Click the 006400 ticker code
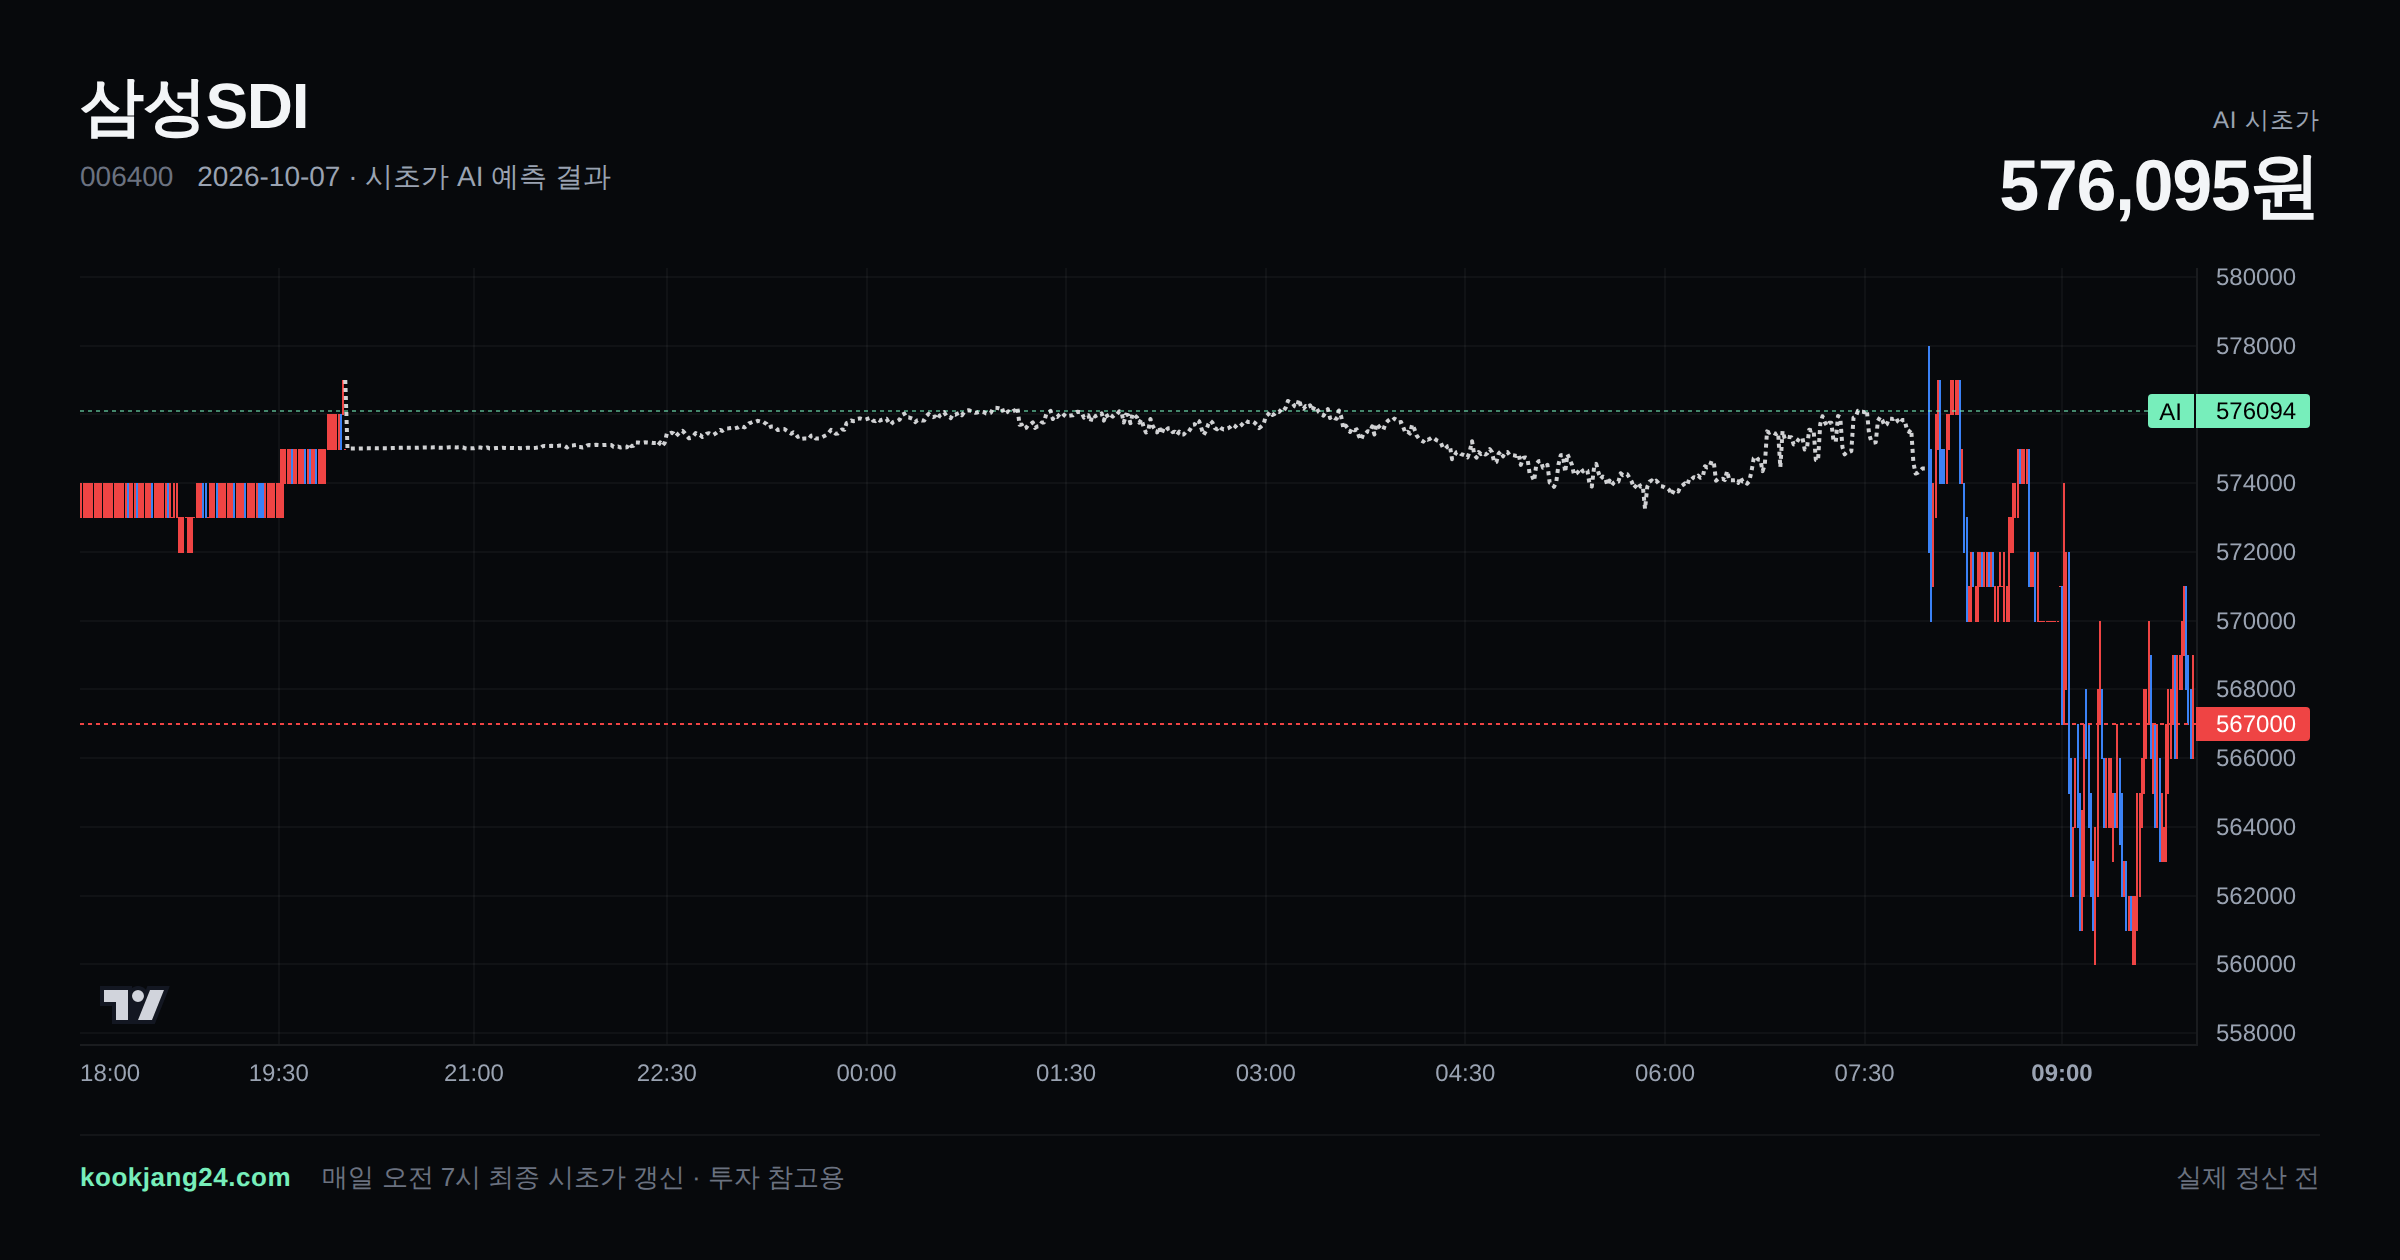2400x1260 pixels. [x=126, y=177]
